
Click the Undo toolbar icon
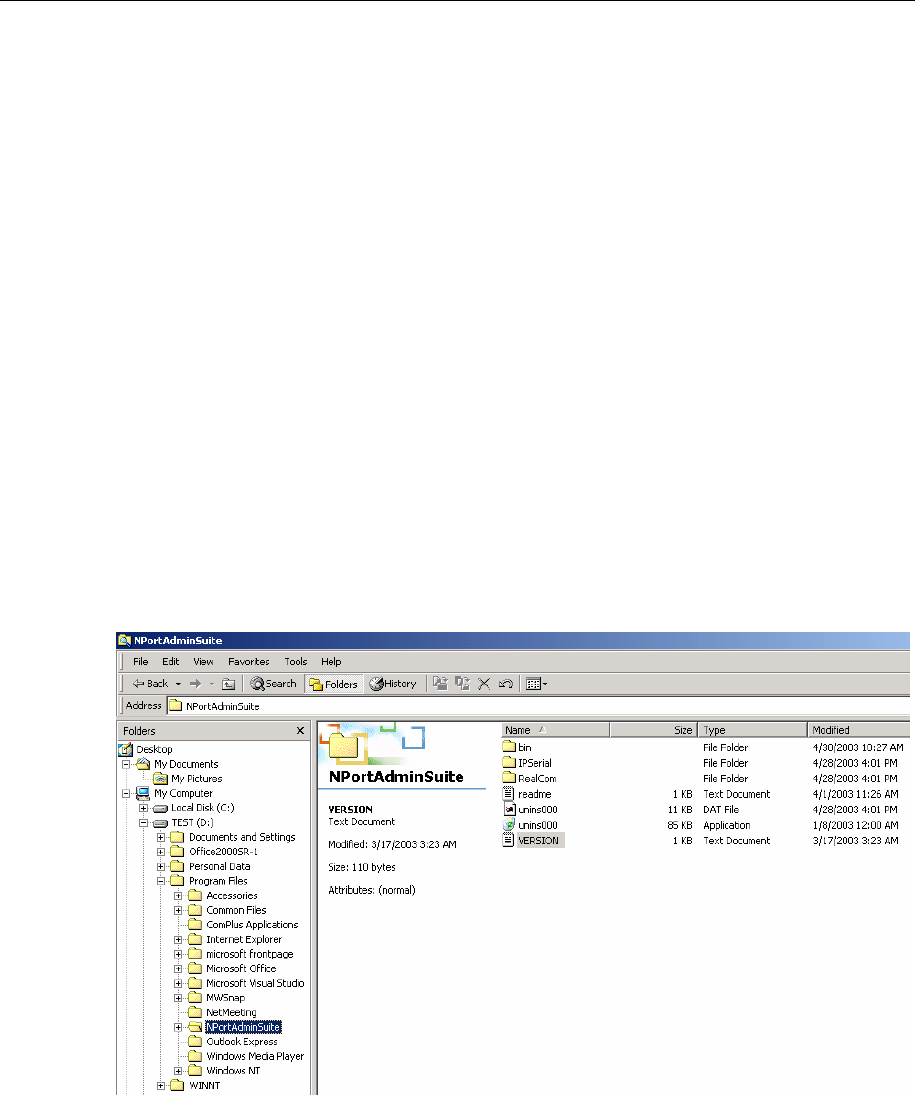click(506, 684)
